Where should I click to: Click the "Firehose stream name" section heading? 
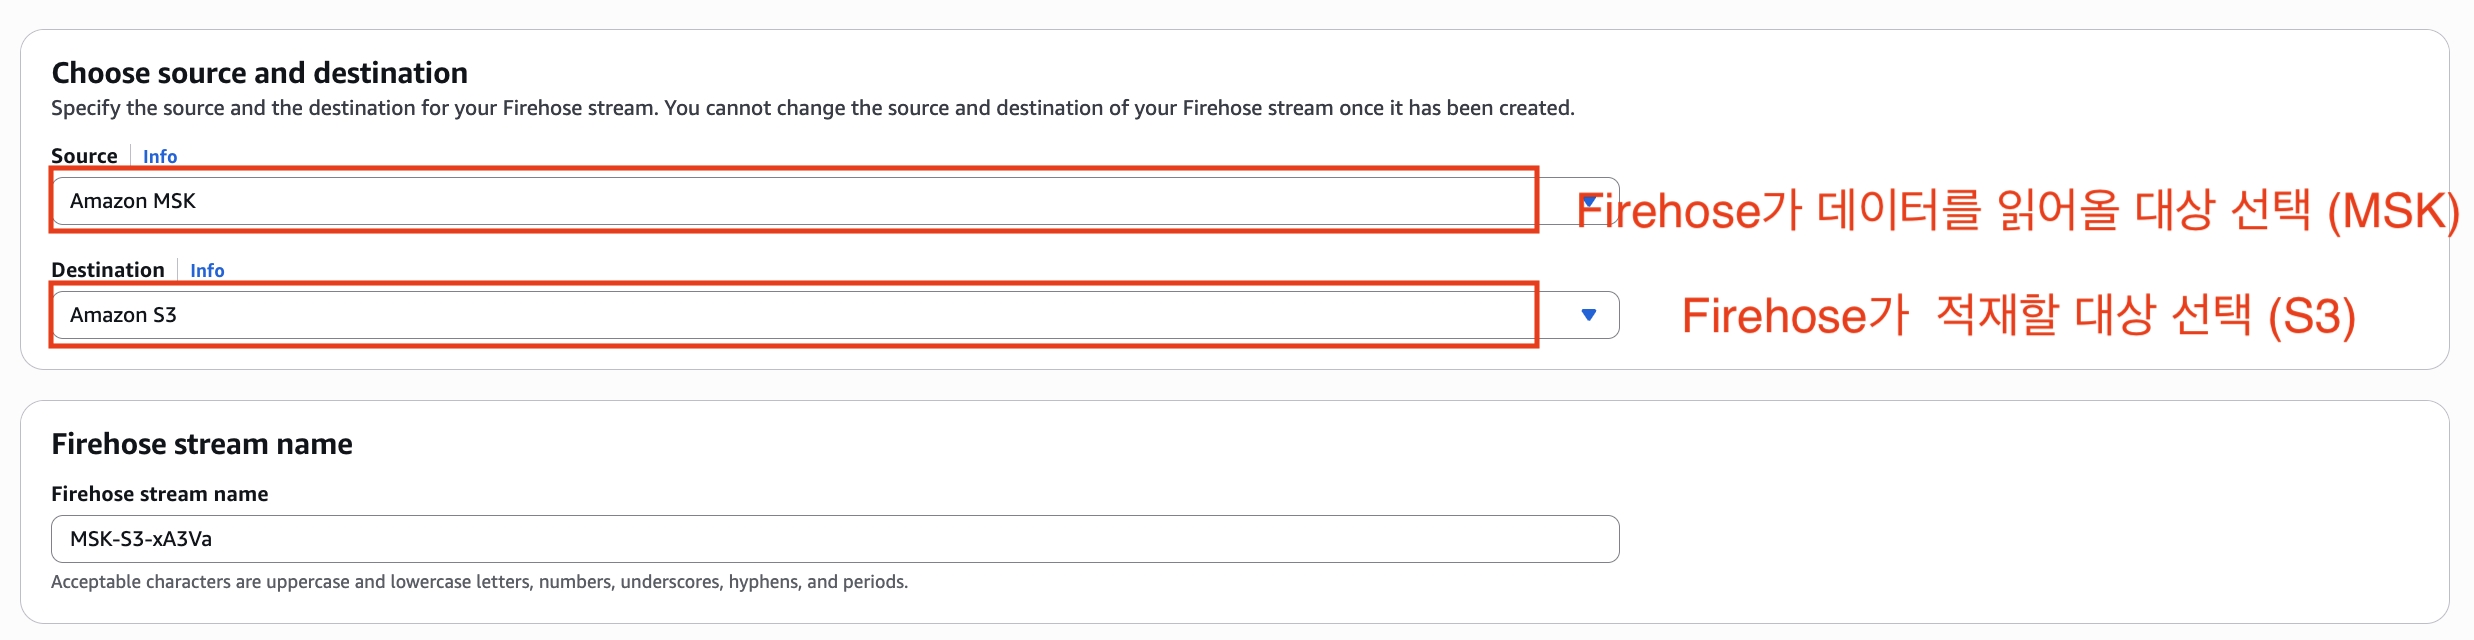tap(202, 444)
